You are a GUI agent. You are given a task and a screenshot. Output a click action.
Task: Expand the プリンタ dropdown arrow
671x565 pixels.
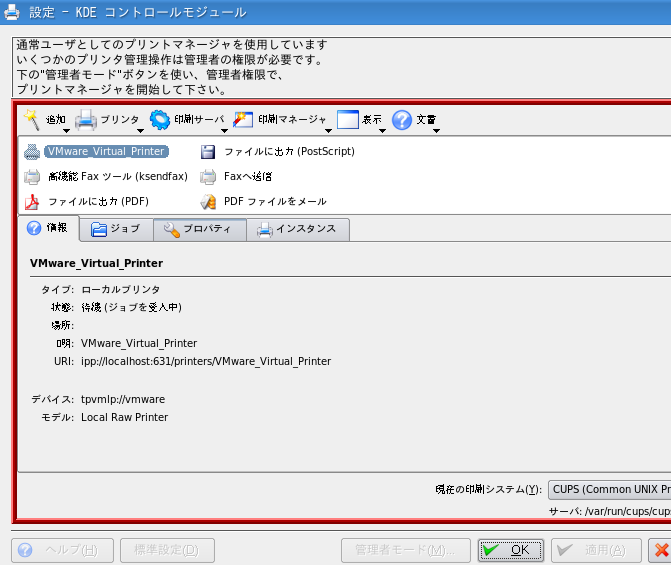tap(140, 131)
